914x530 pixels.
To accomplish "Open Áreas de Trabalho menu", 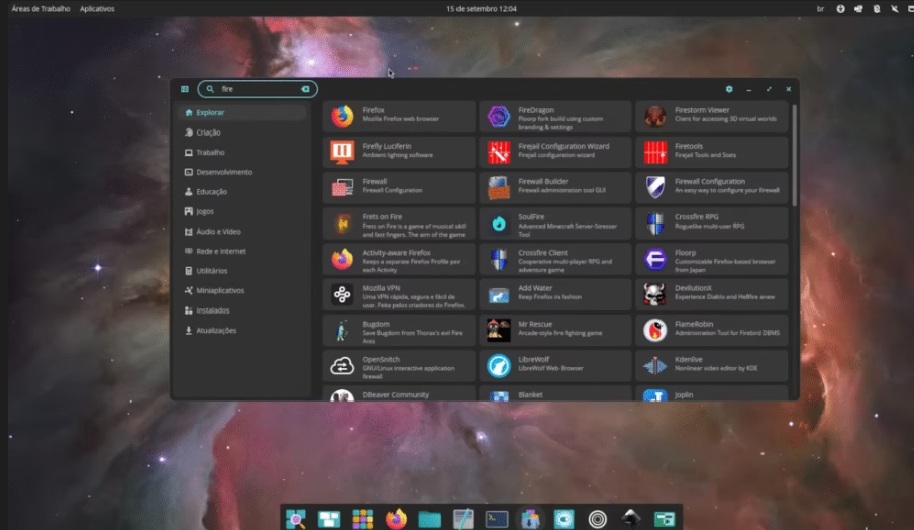I will tap(41, 9).
